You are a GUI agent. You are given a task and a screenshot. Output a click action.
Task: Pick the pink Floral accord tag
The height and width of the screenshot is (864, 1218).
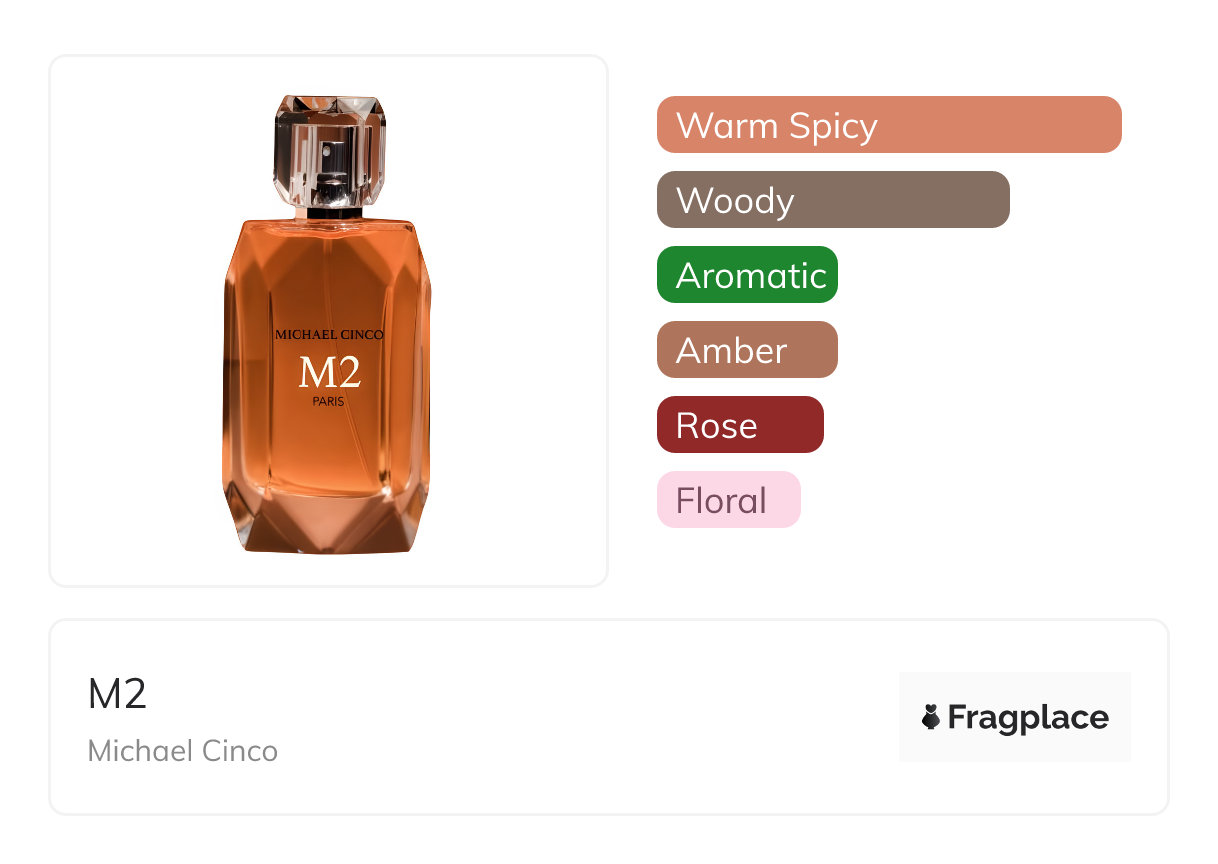728,500
